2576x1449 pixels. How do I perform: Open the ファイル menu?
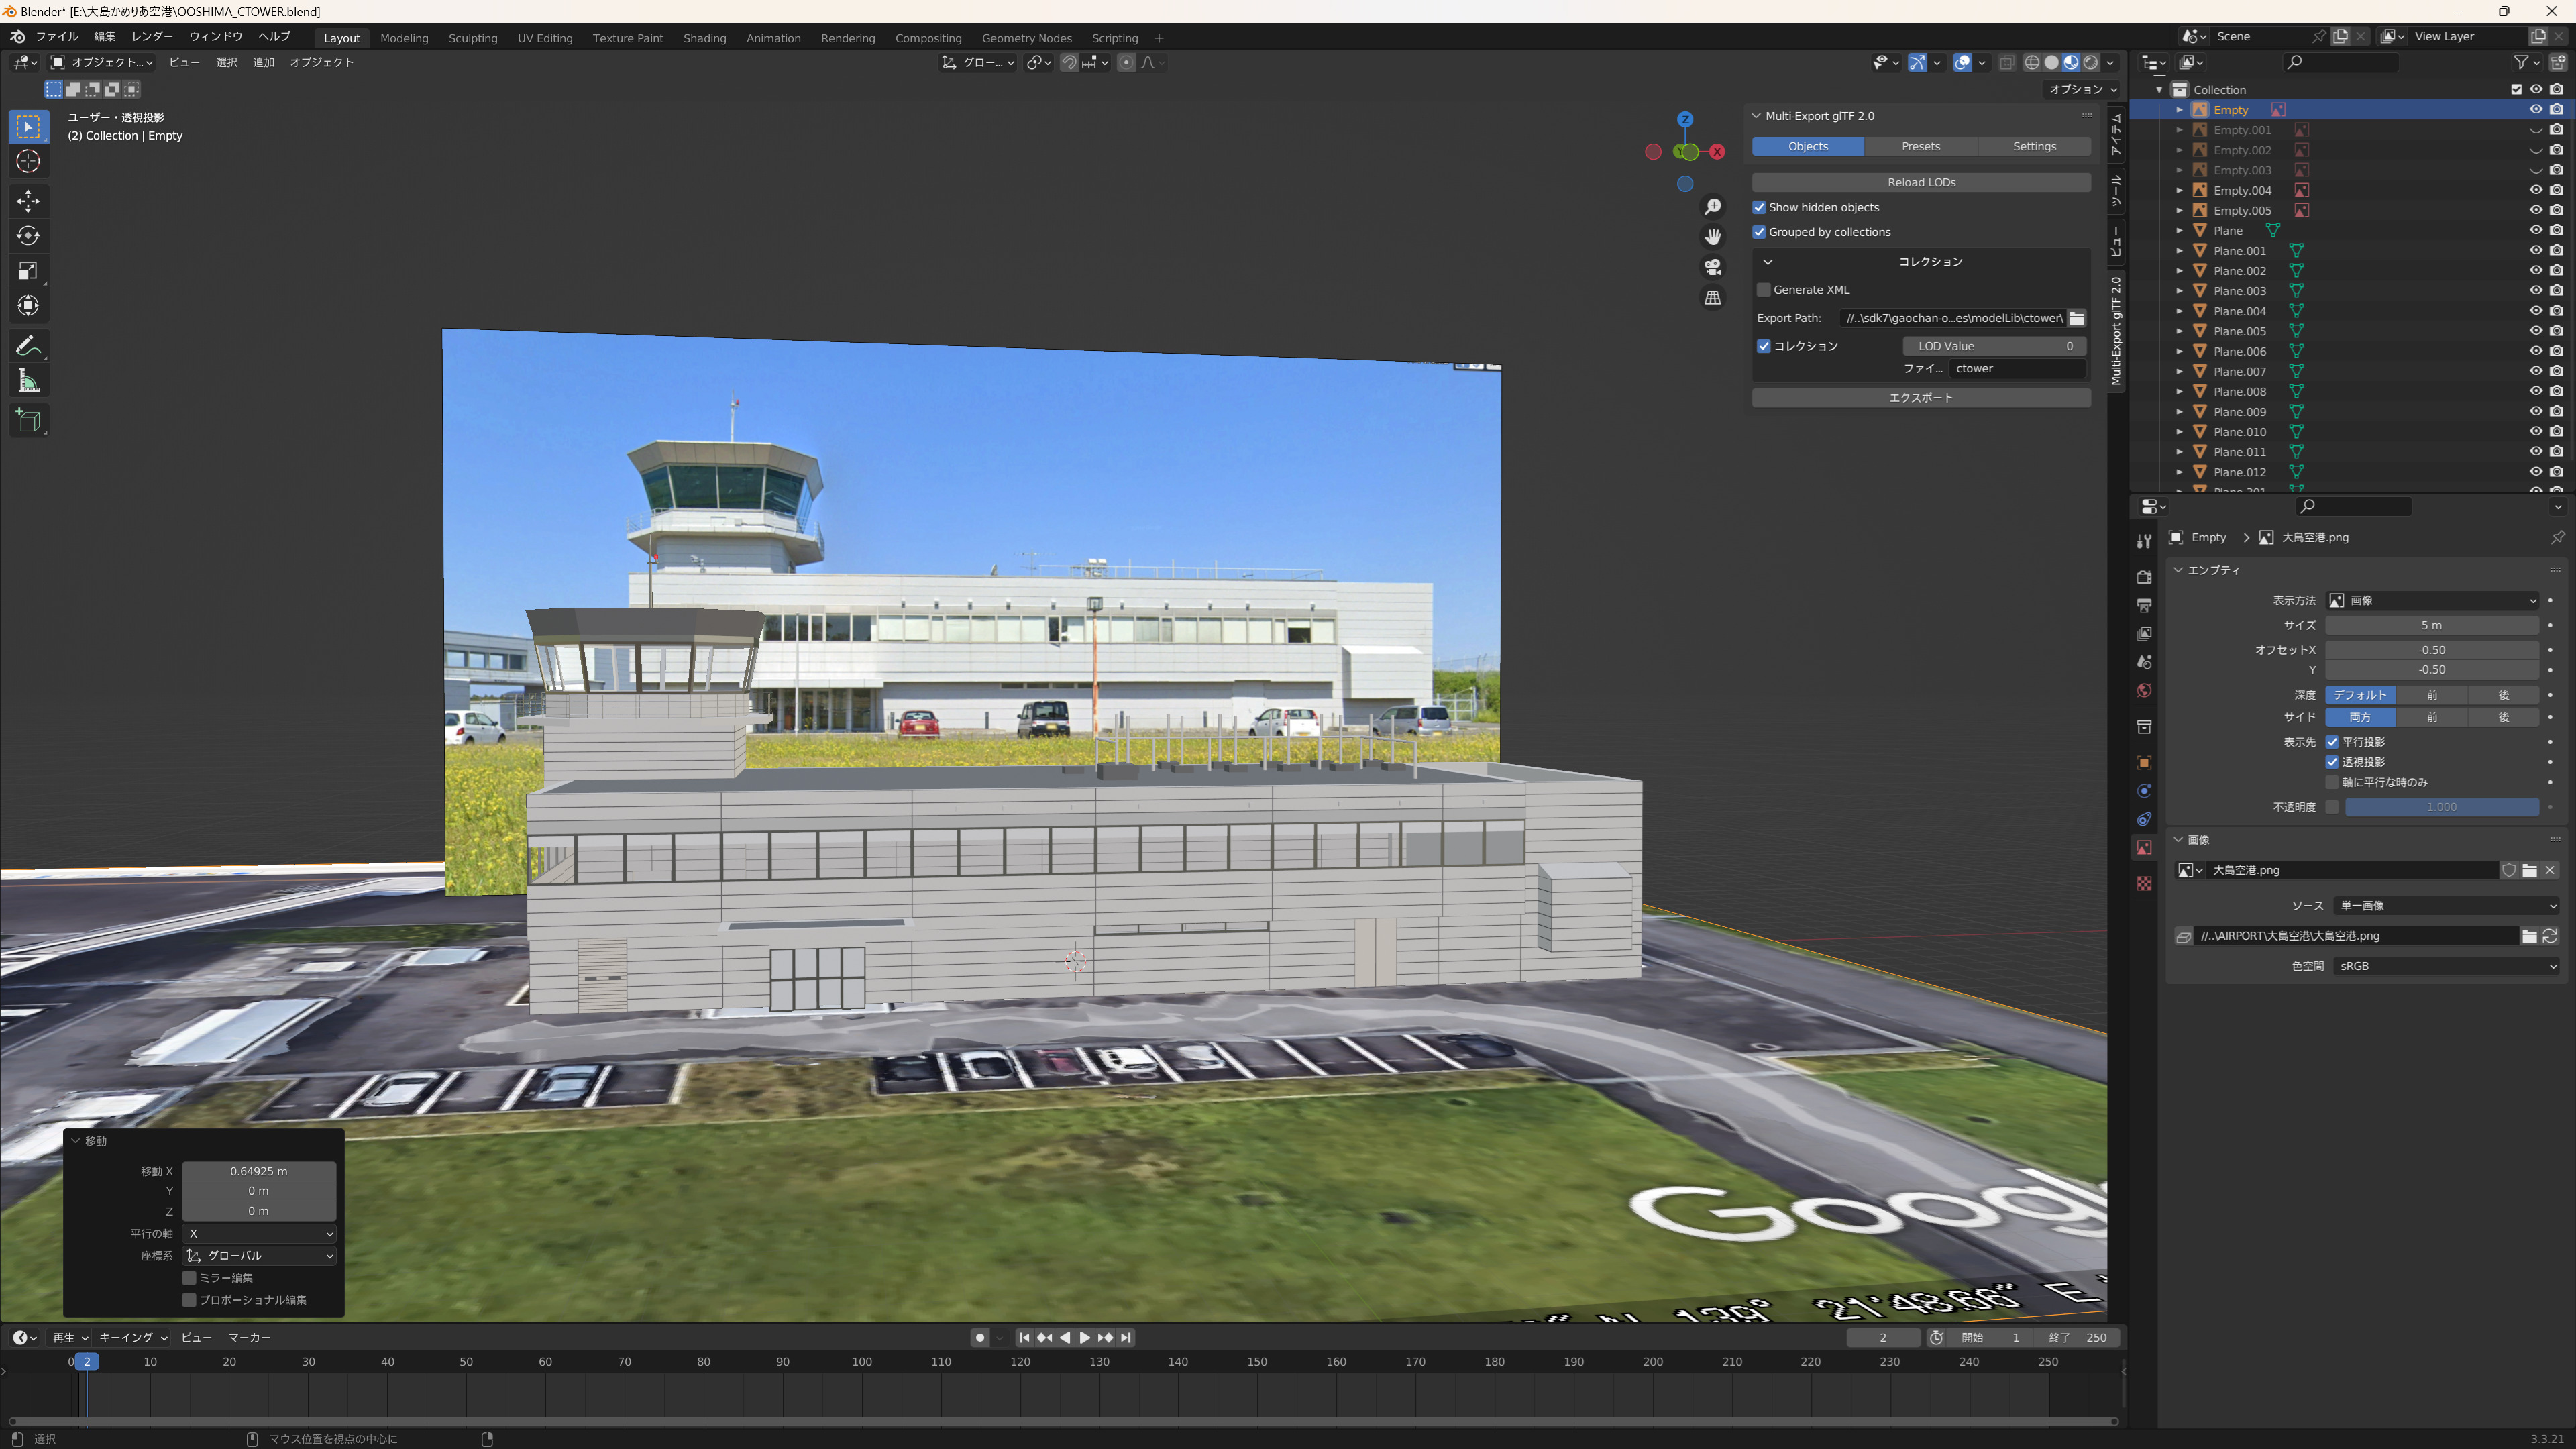[x=57, y=37]
